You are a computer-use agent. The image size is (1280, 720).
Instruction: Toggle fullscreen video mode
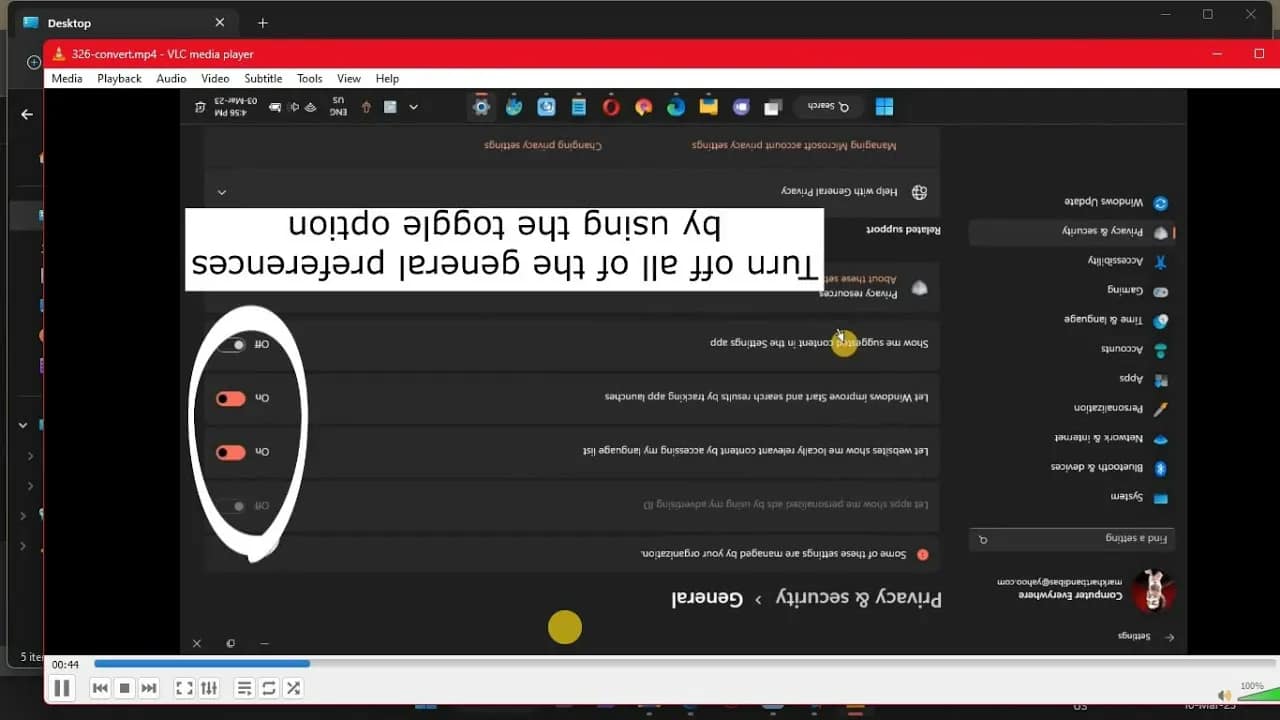point(183,688)
